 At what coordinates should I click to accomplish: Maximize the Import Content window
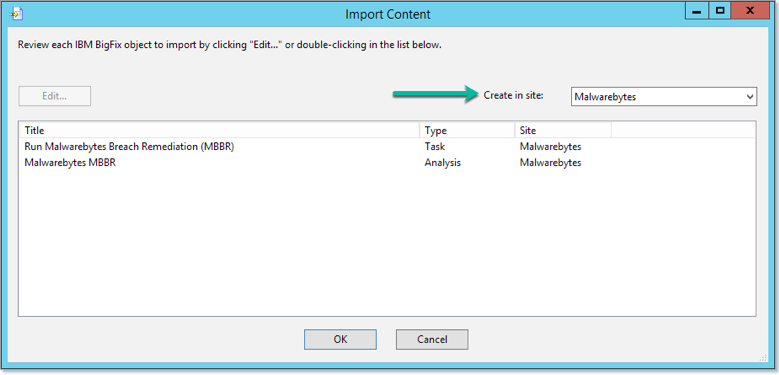[720, 11]
